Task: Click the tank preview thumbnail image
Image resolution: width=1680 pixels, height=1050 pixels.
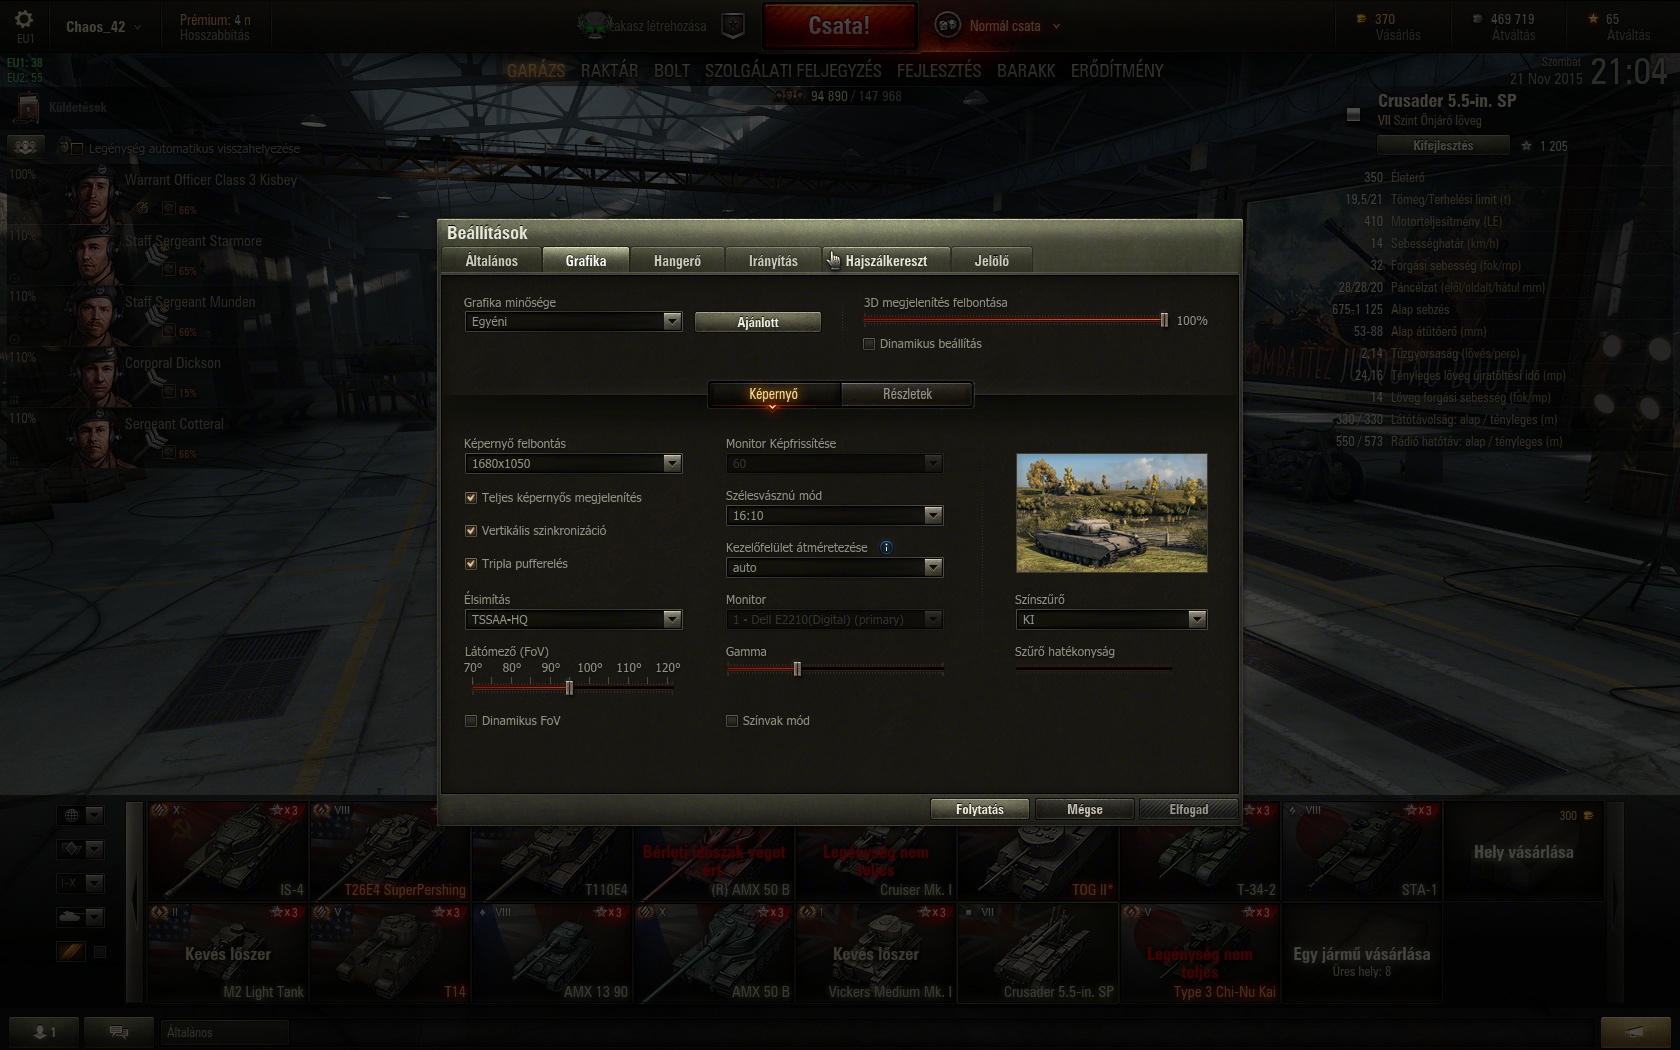Action: tap(1111, 513)
